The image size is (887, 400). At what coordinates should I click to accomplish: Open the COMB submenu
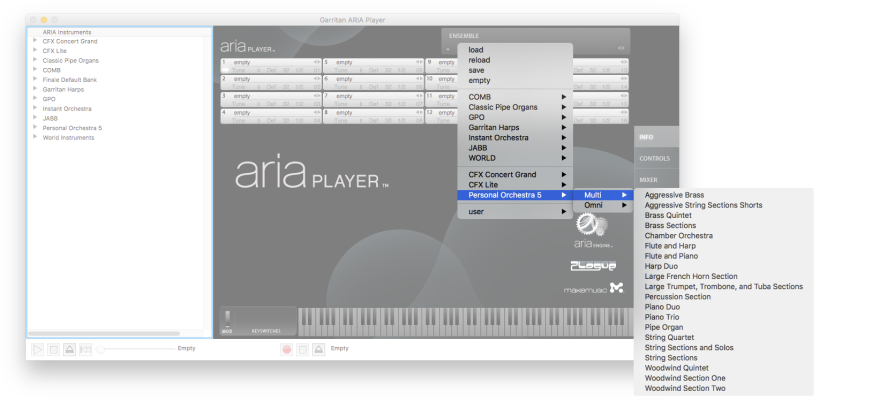click(515, 97)
